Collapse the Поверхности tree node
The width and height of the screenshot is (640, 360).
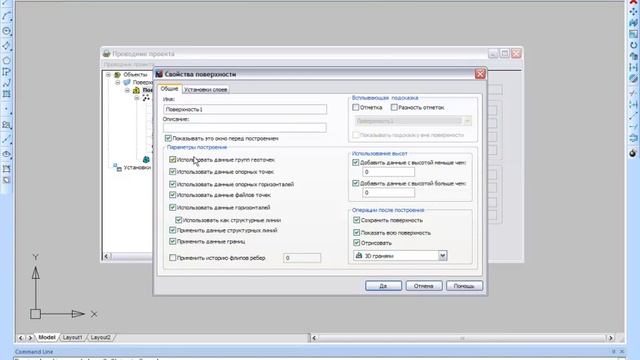pyautogui.click(x=118, y=82)
